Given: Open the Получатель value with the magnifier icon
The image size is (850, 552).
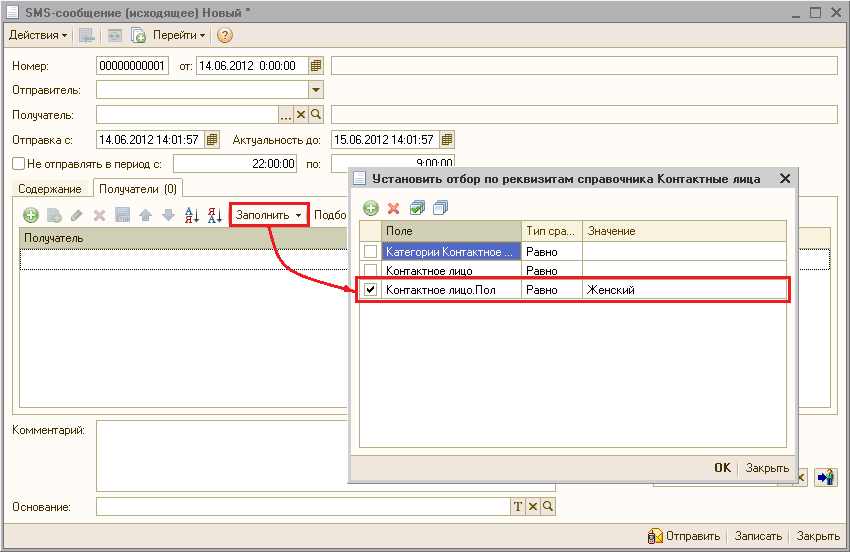Looking at the screenshot, I should (x=316, y=114).
